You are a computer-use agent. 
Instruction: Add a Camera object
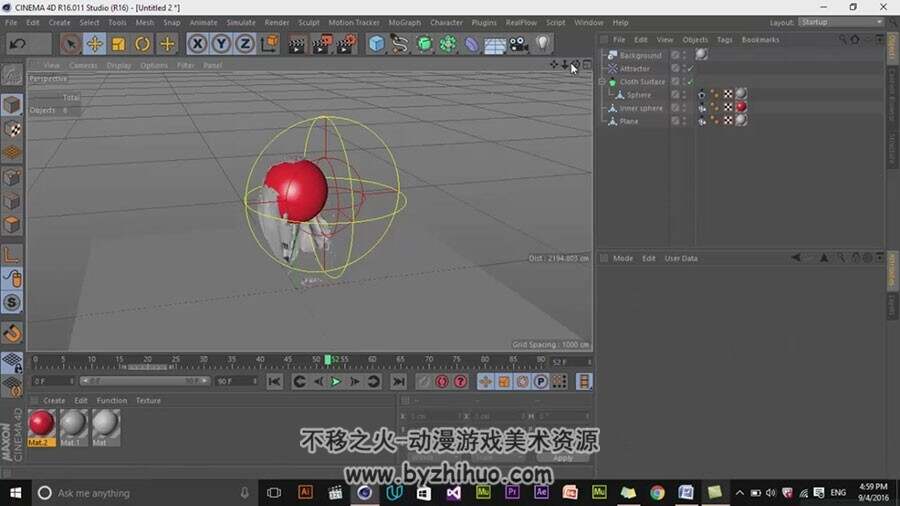point(519,44)
